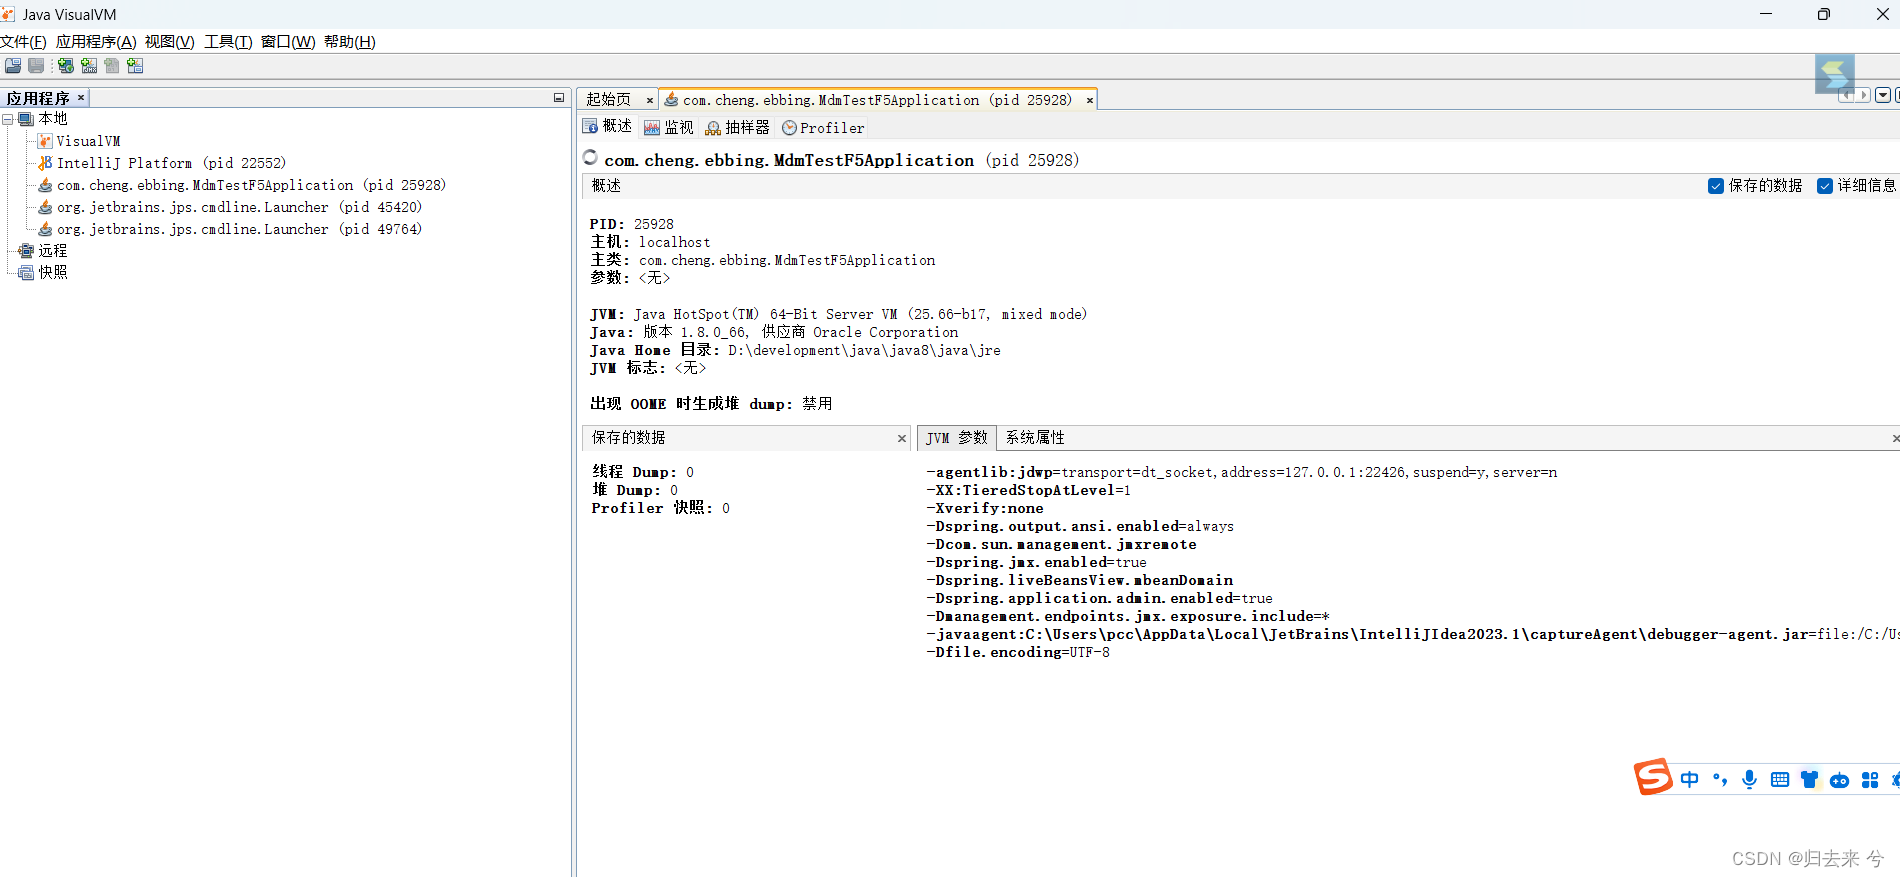
Task: Click the 保存的数据 section header
Action: (x=745, y=438)
